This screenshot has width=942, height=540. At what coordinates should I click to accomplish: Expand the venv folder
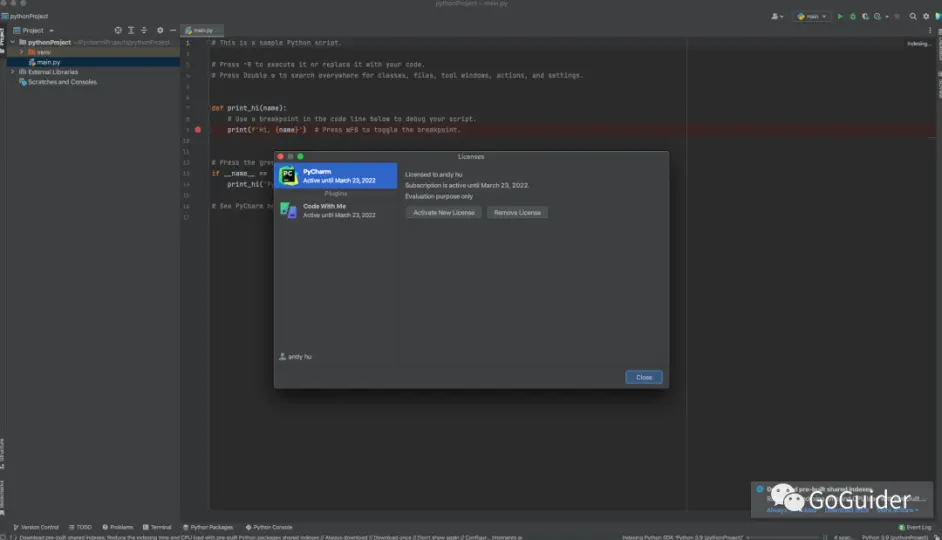pos(22,52)
